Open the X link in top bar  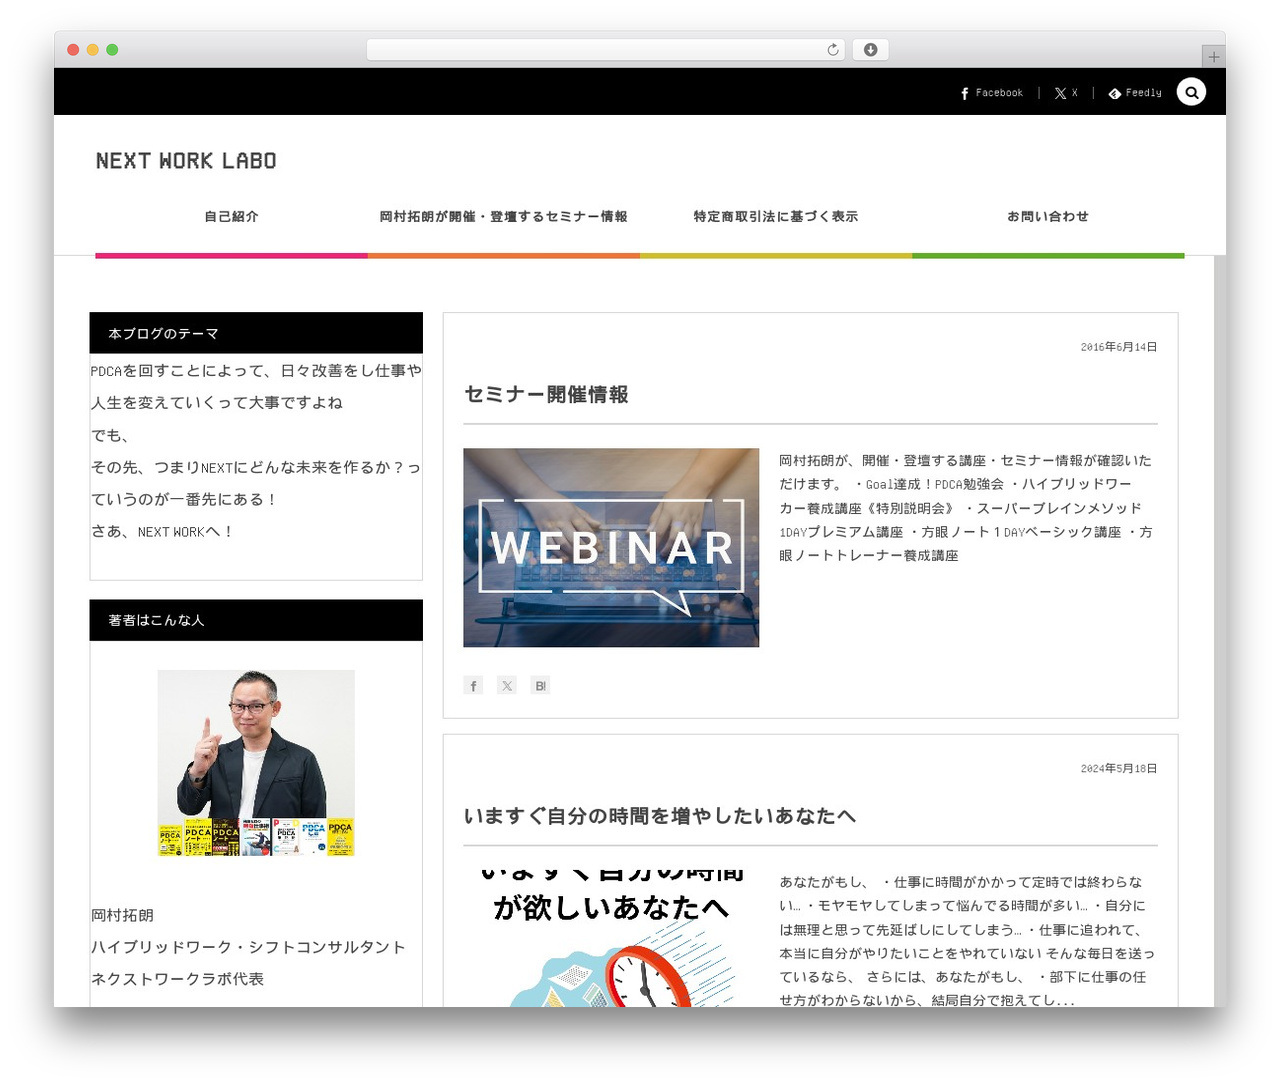point(1066,93)
